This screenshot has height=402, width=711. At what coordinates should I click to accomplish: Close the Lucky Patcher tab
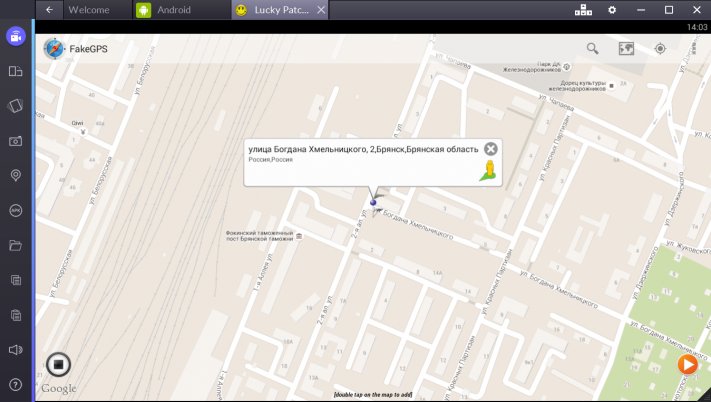(x=320, y=10)
